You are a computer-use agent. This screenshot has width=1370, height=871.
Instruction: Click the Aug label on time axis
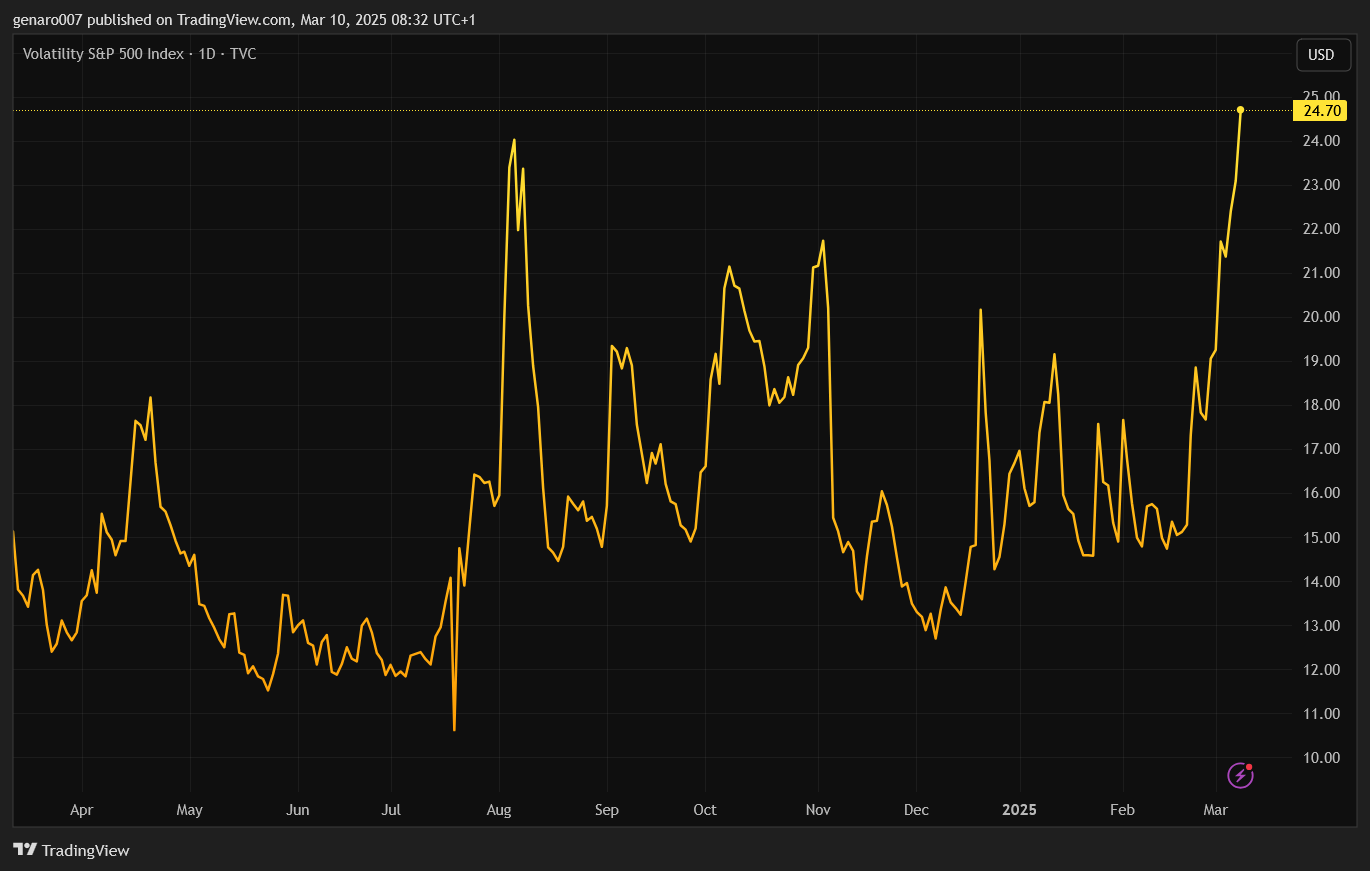pos(499,810)
